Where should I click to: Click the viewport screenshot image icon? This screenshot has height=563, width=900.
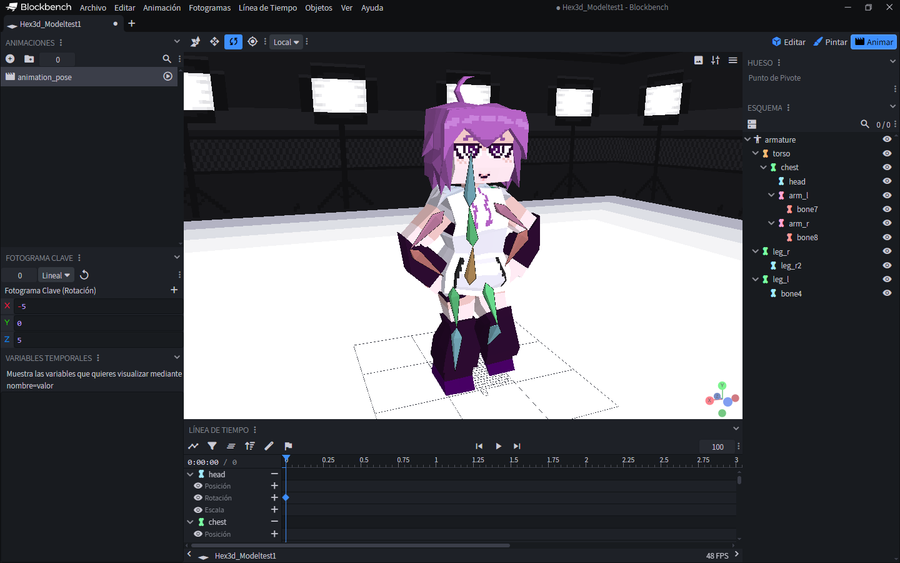tap(699, 60)
